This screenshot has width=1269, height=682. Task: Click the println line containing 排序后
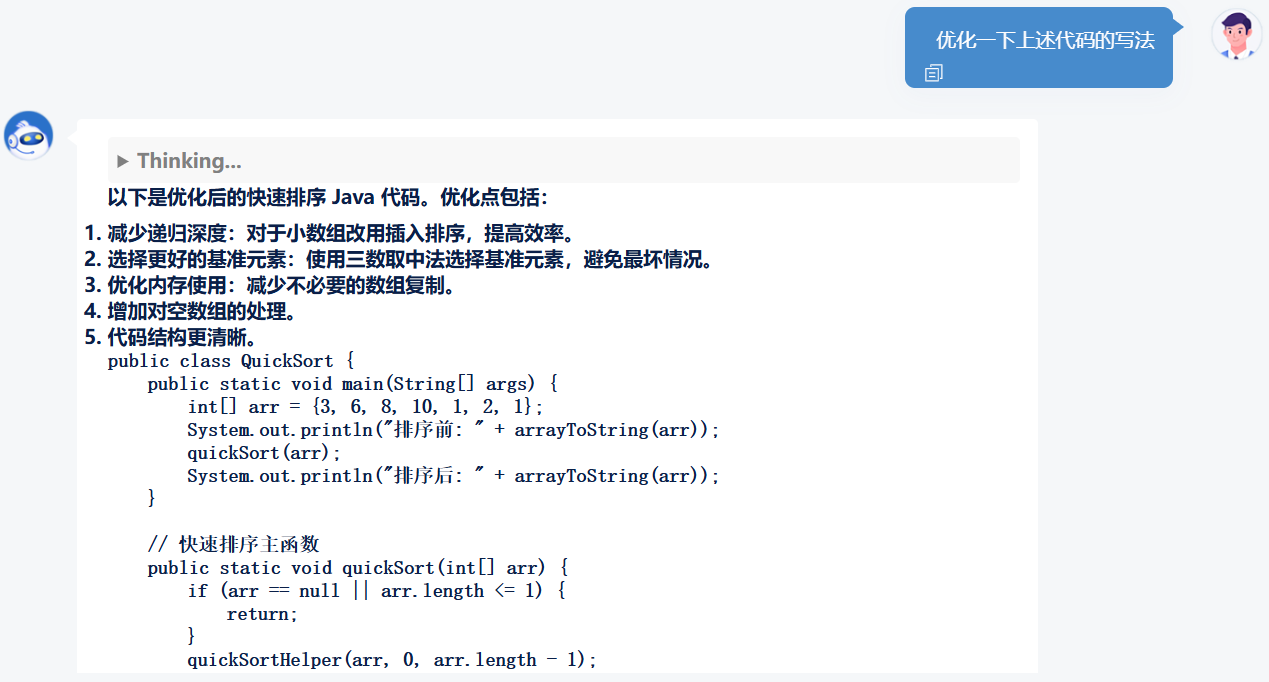[453, 476]
